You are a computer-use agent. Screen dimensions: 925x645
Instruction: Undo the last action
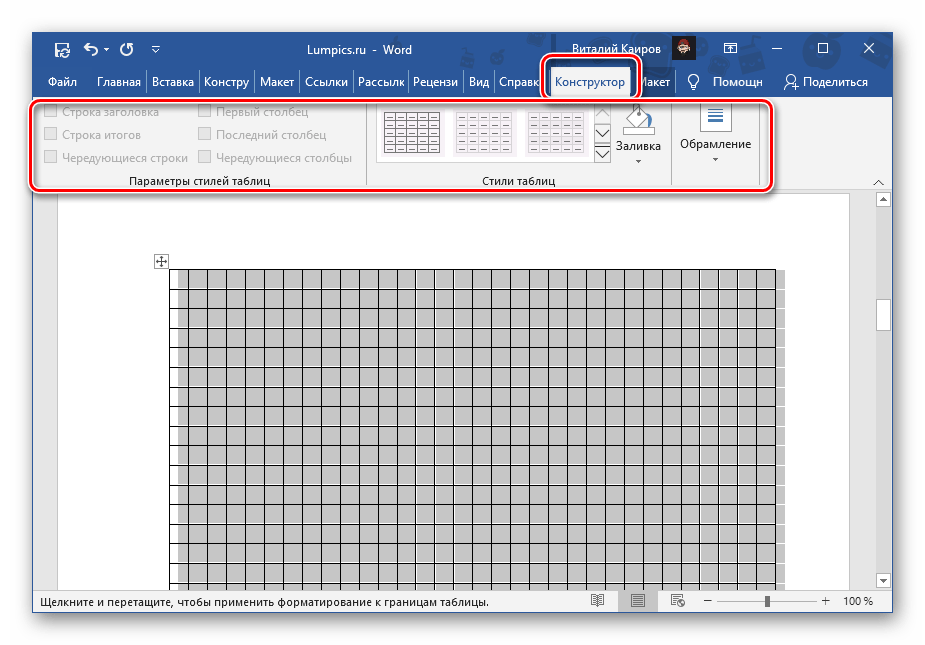[90, 50]
